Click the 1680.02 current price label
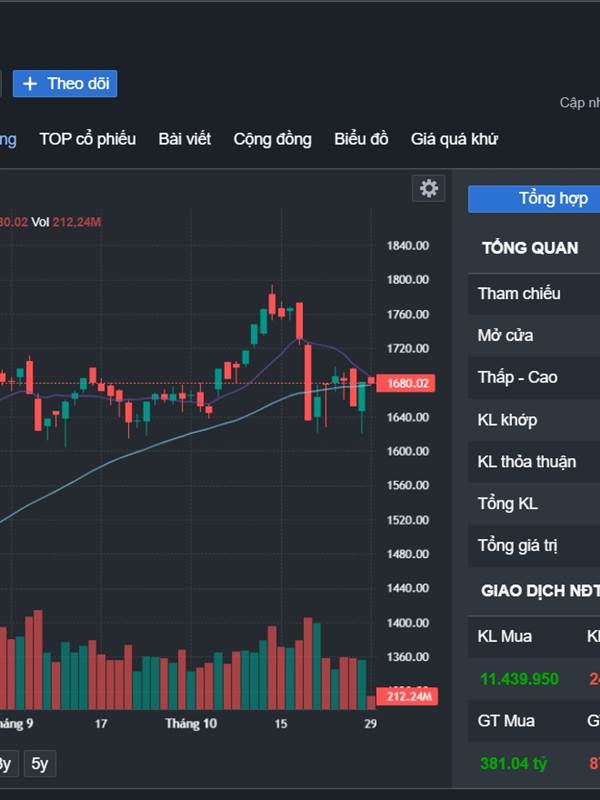The height and width of the screenshot is (800, 600). point(407,383)
